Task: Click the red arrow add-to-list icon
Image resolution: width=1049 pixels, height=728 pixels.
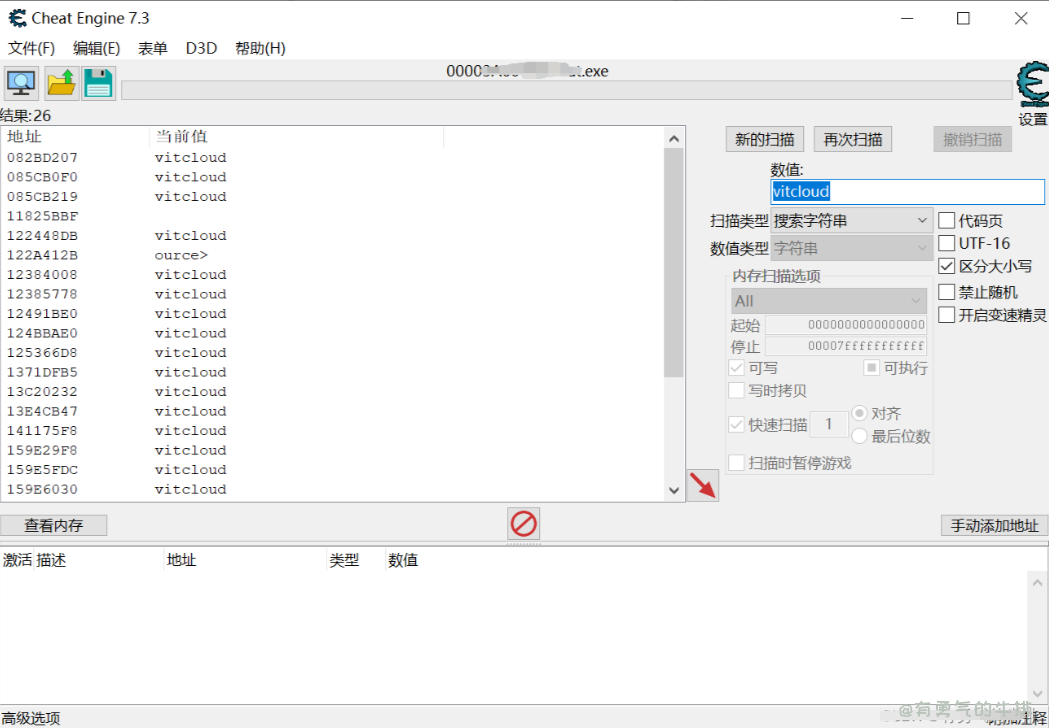Action: click(703, 486)
